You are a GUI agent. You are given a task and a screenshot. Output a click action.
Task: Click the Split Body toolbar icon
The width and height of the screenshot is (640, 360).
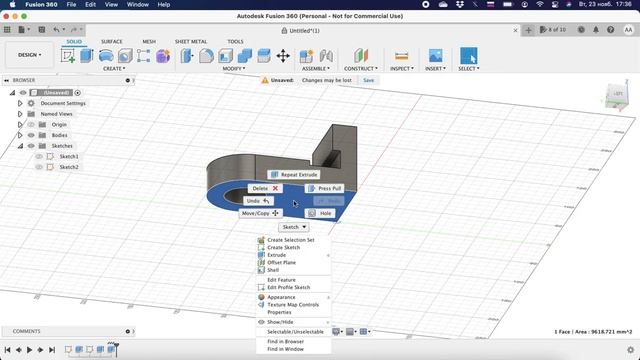point(264,56)
